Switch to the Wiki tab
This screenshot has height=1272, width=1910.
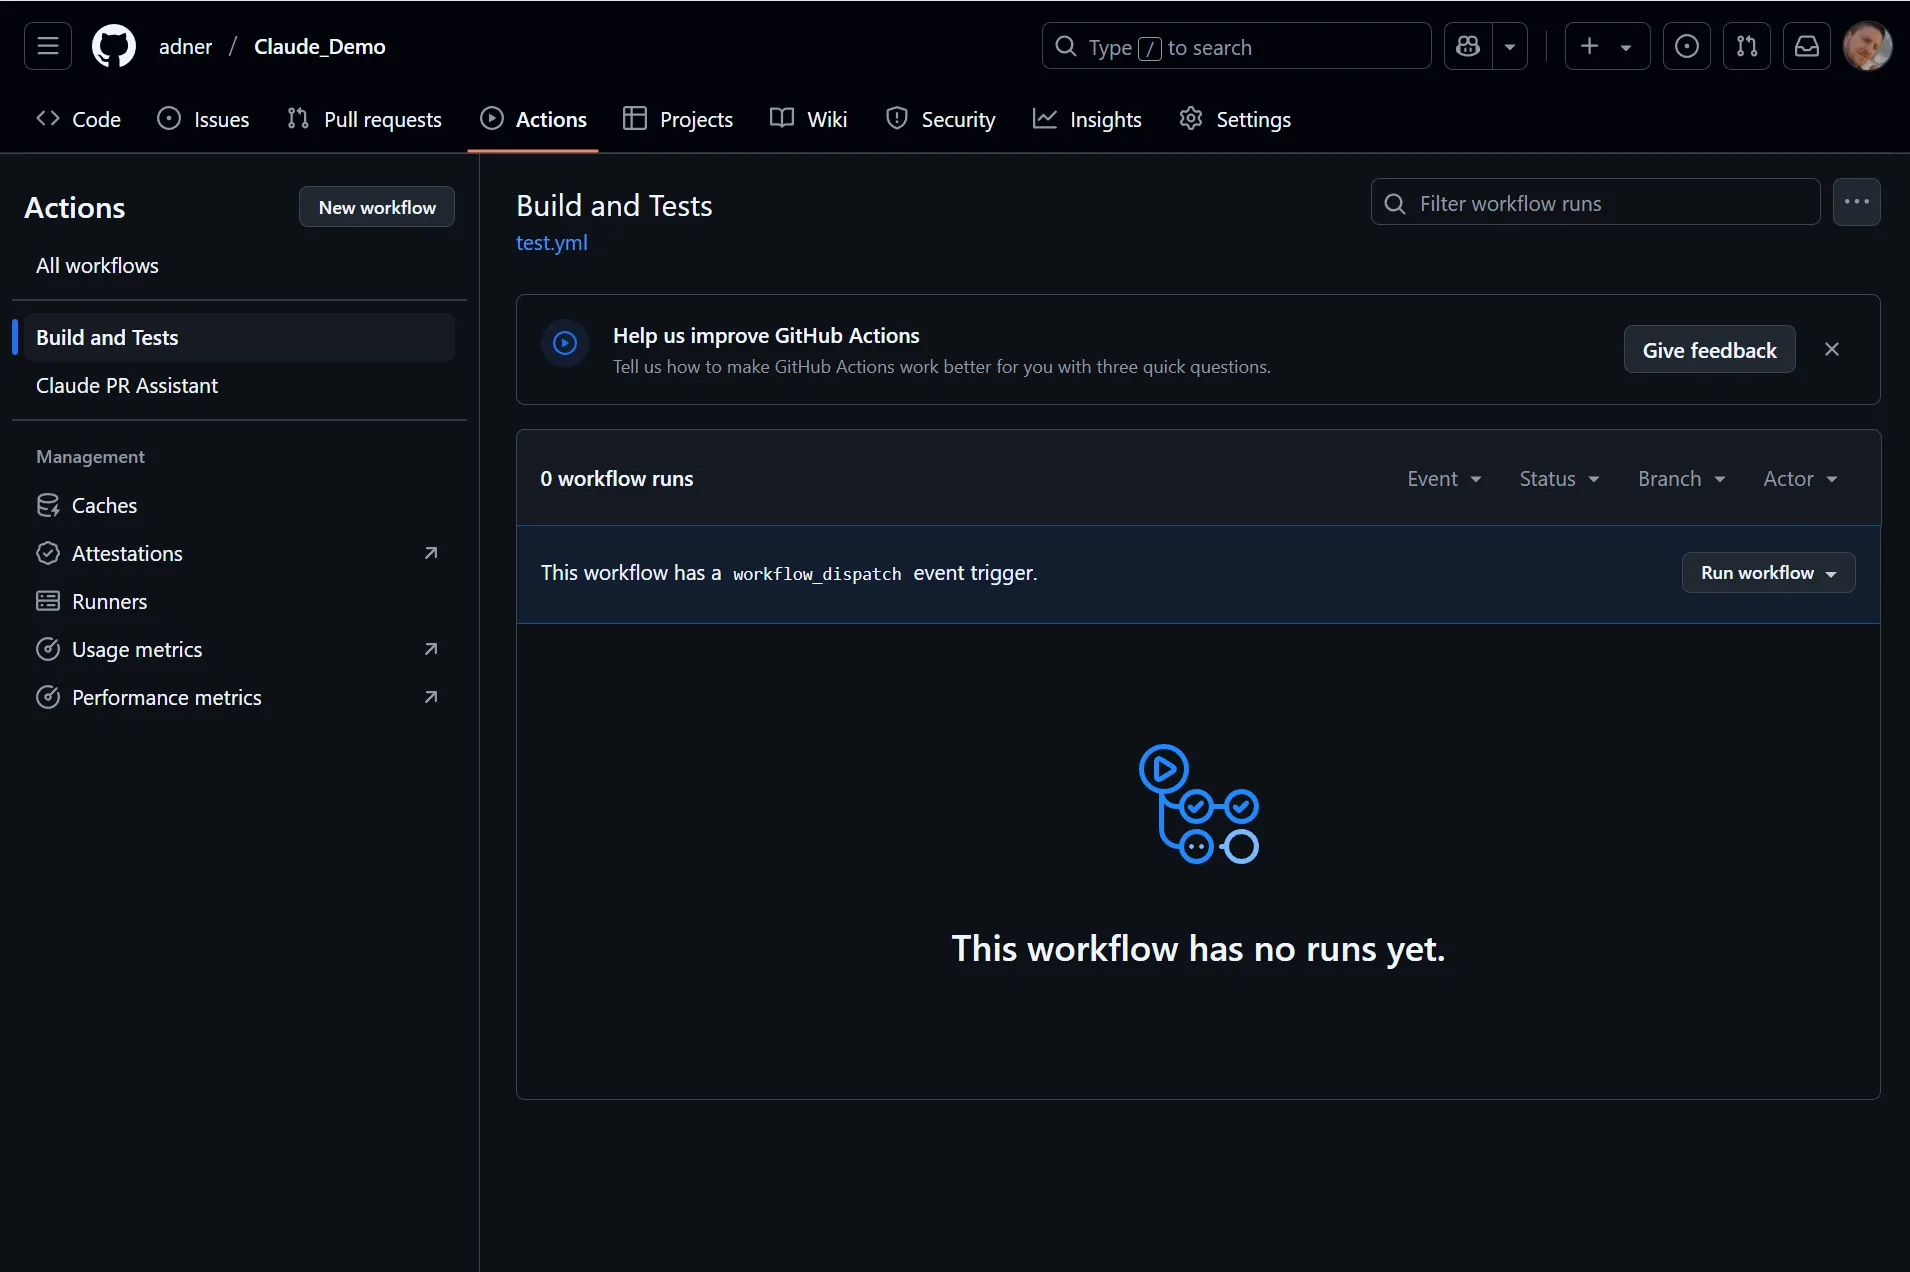coord(809,119)
